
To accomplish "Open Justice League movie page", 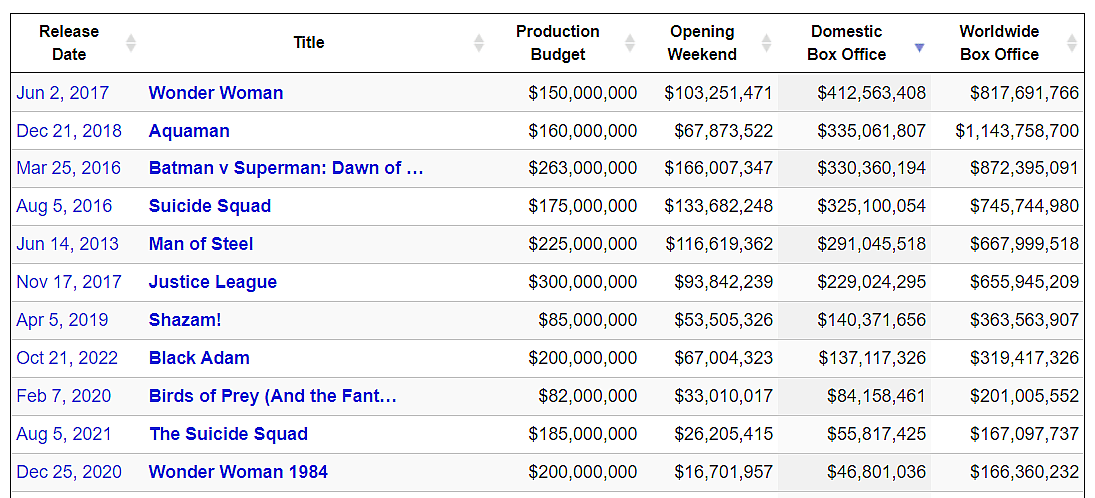I will [x=213, y=282].
